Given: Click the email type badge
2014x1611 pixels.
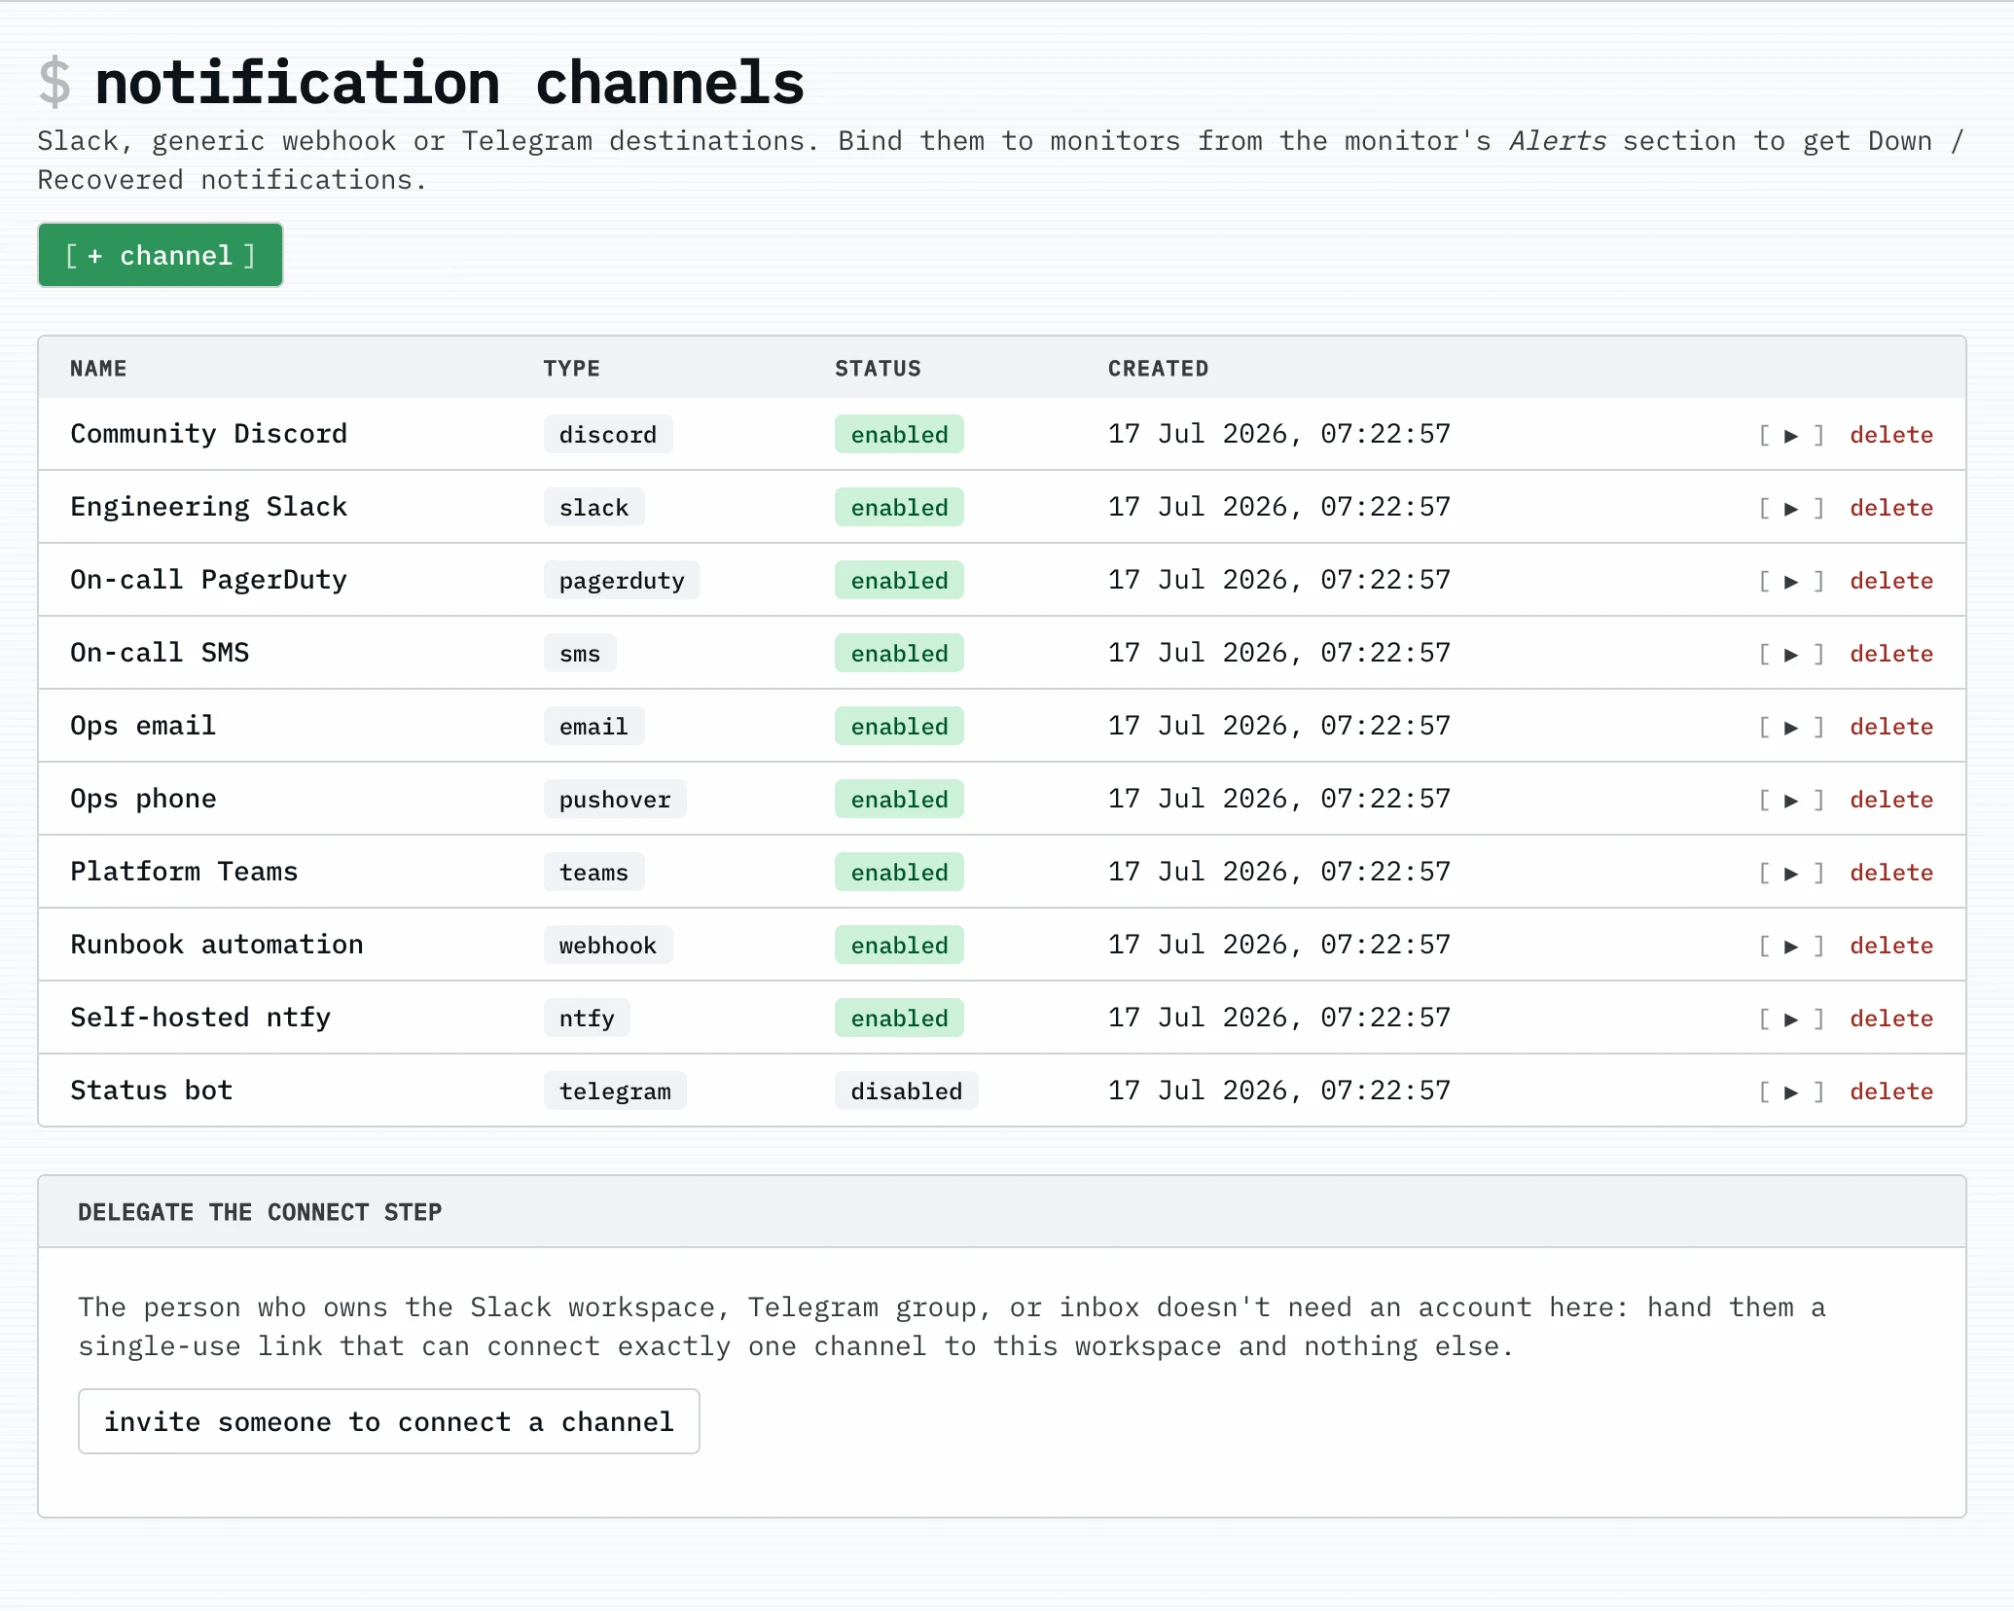Looking at the screenshot, I should tap(594, 727).
